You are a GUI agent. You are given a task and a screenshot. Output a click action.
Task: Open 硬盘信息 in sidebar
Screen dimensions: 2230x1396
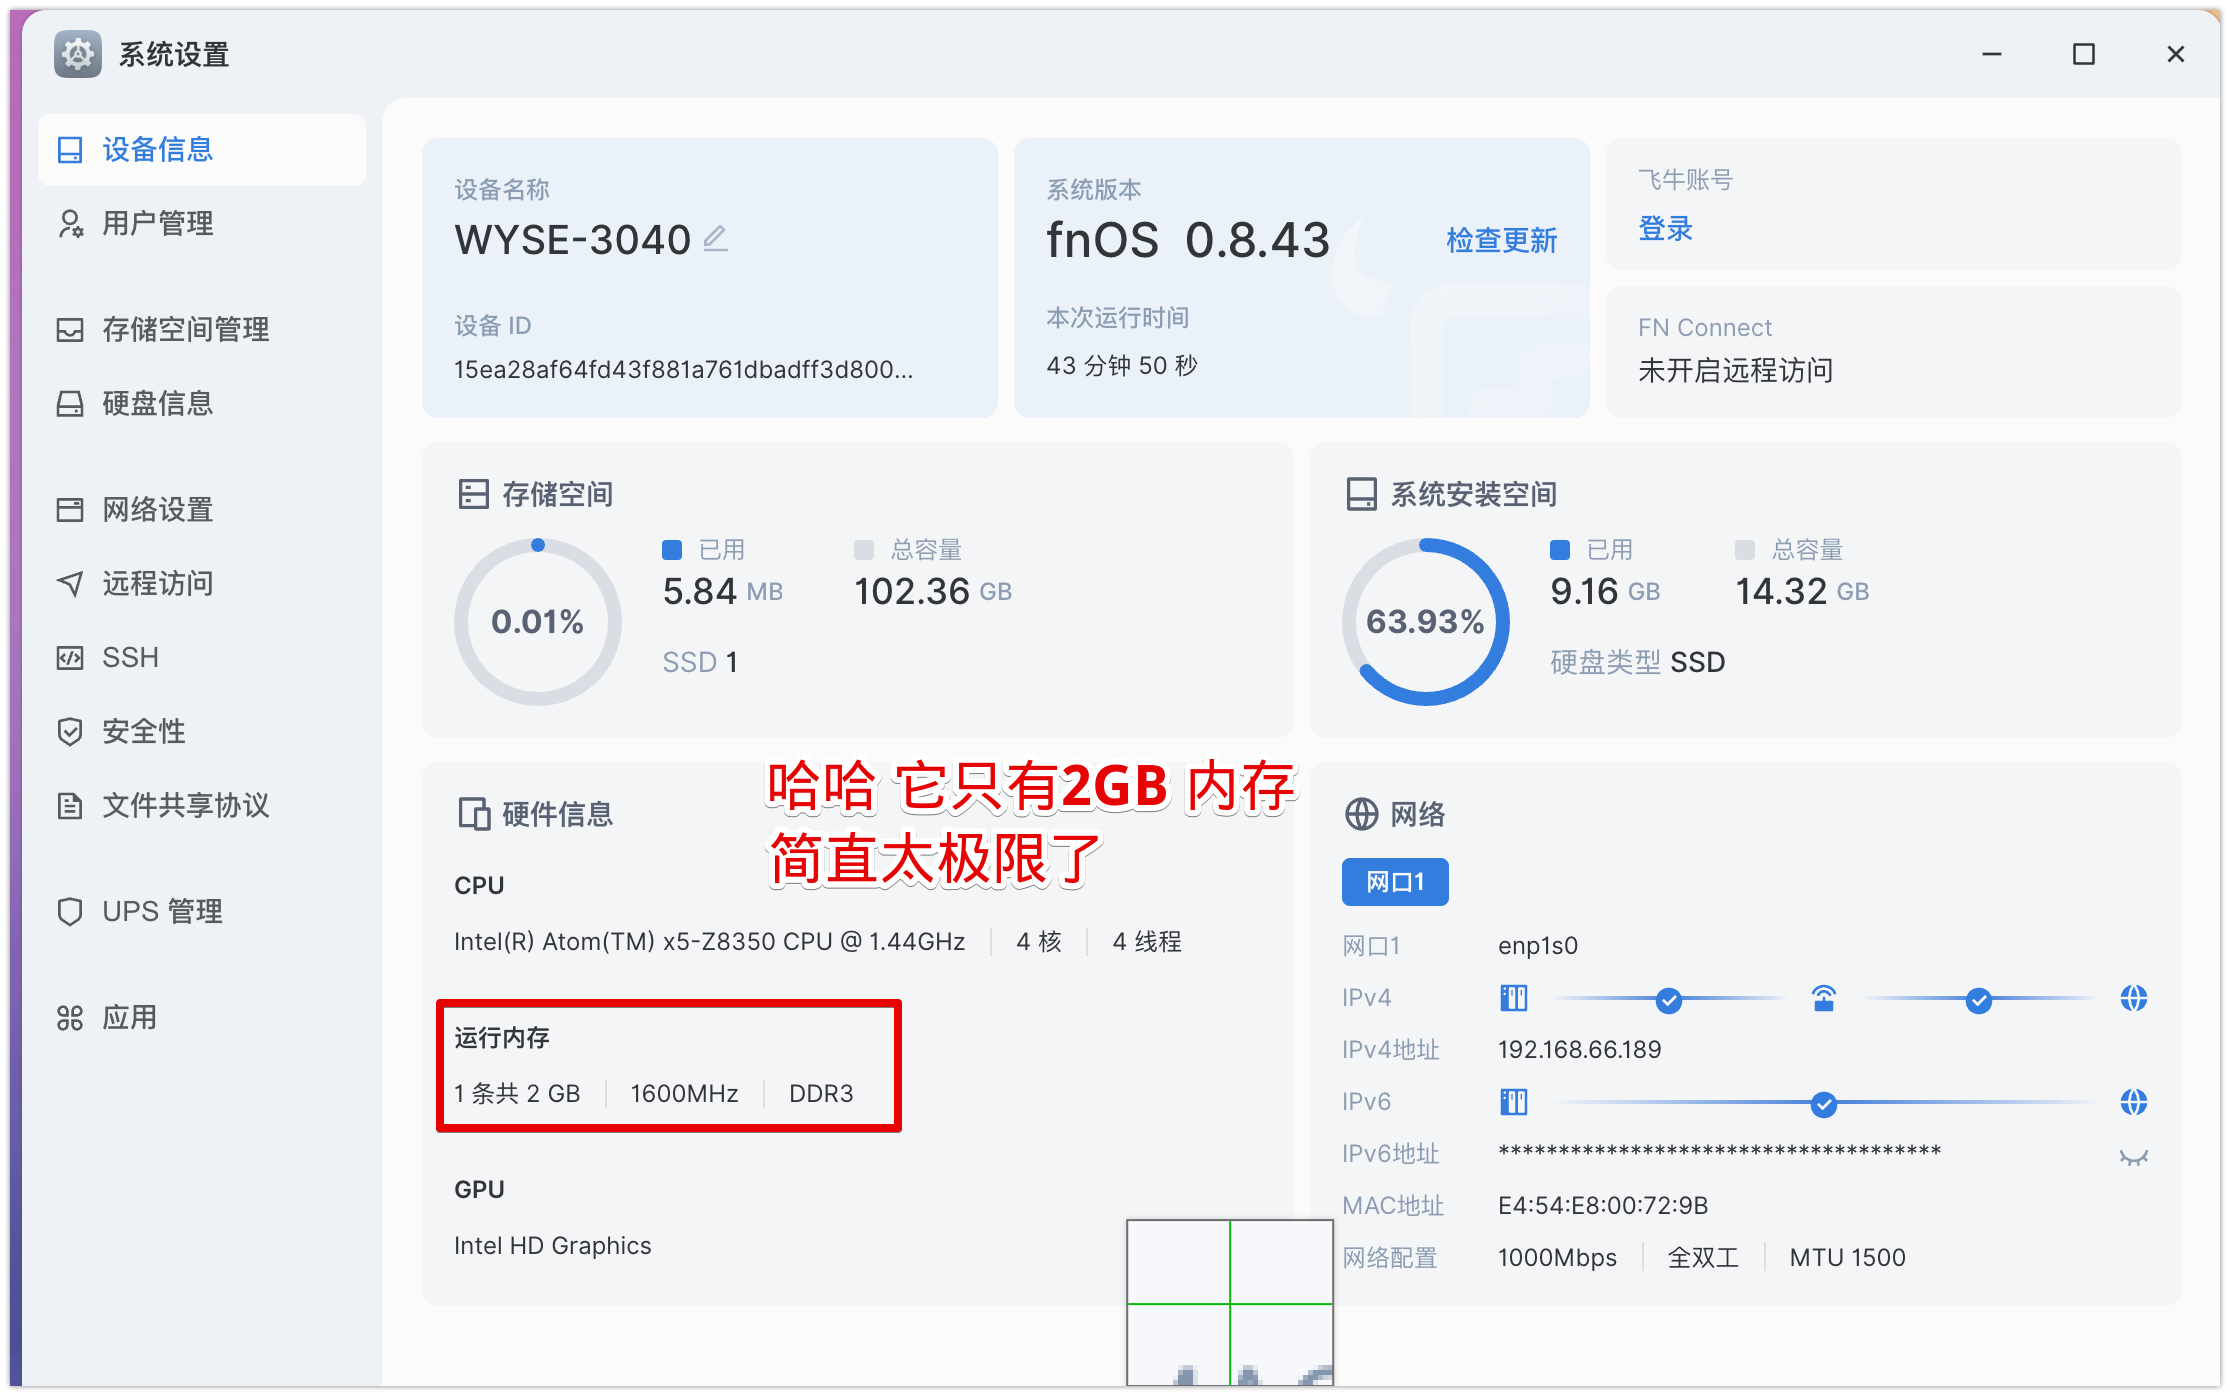coord(157,403)
